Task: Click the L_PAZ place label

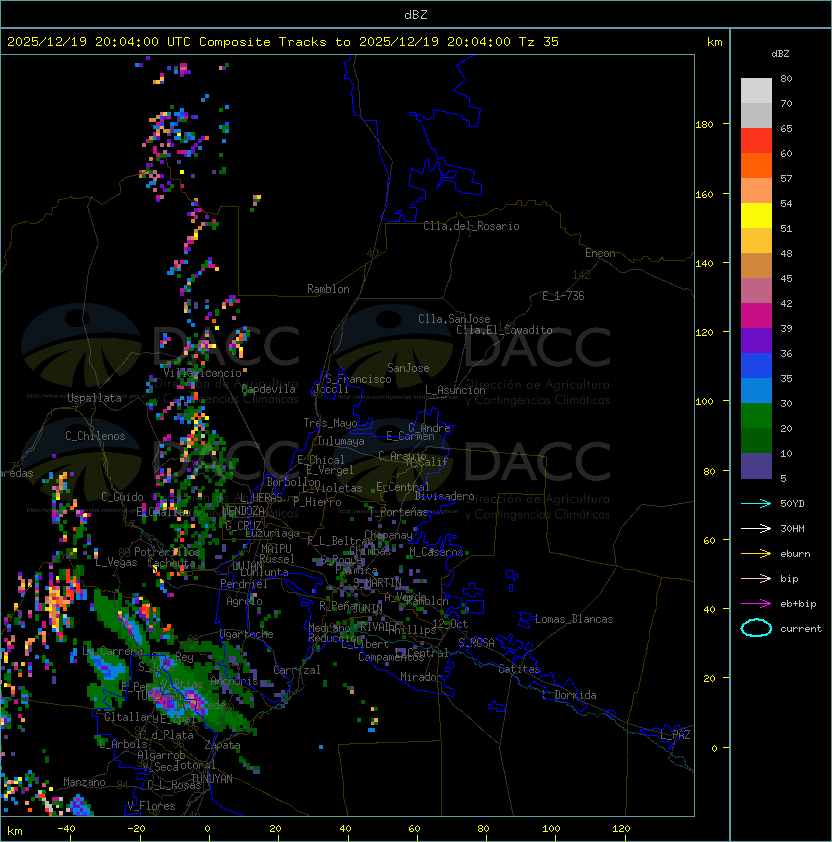Action: click(675, 734)
